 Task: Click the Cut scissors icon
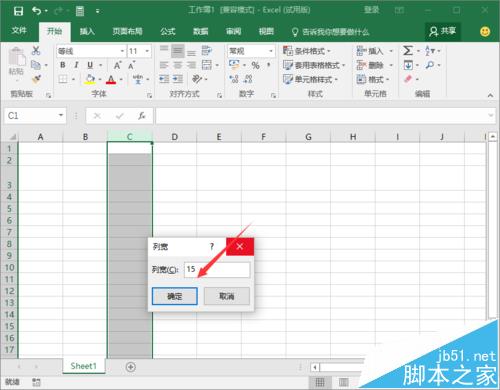[36, 50]
